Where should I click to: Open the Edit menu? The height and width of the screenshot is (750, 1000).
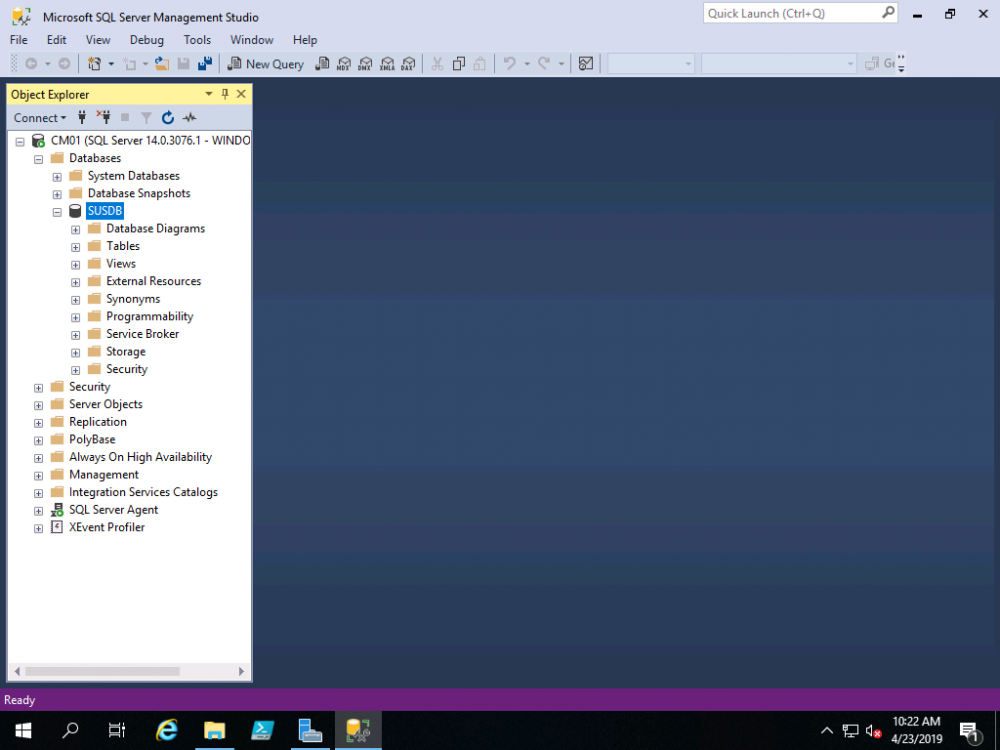click(56, 40)
